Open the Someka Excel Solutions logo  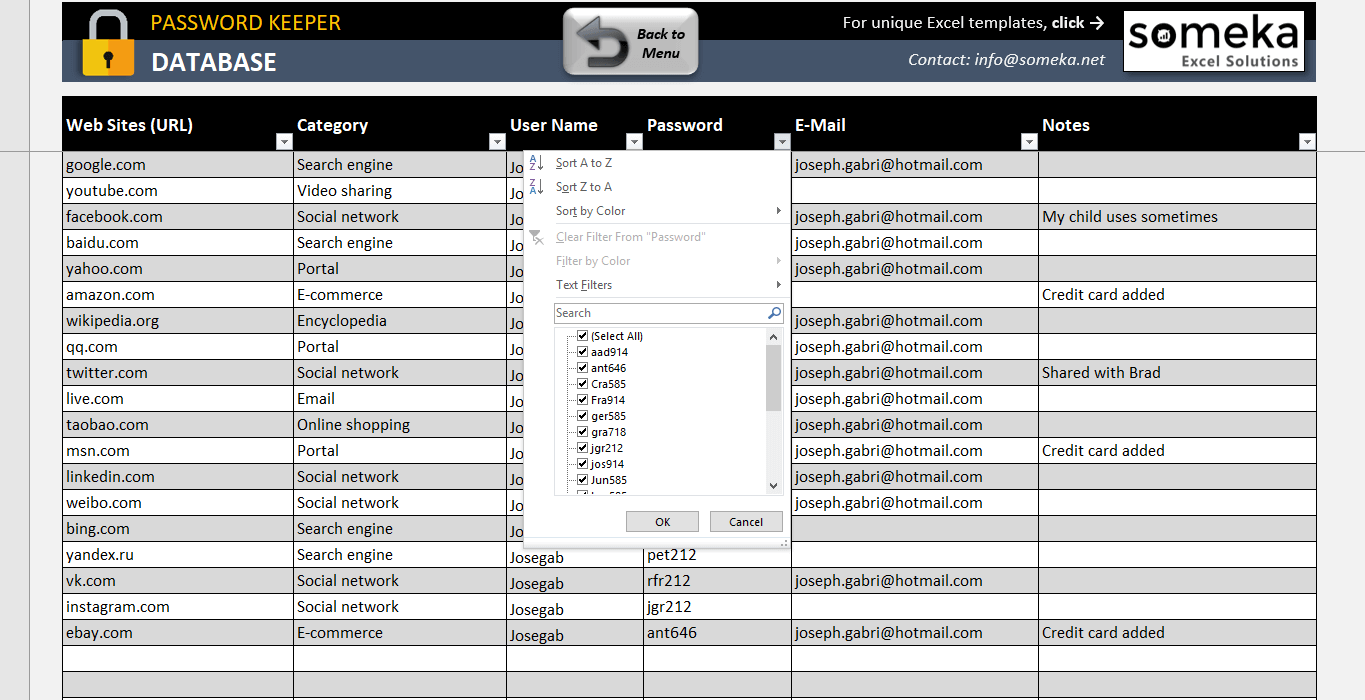(x=1213, y=42)
